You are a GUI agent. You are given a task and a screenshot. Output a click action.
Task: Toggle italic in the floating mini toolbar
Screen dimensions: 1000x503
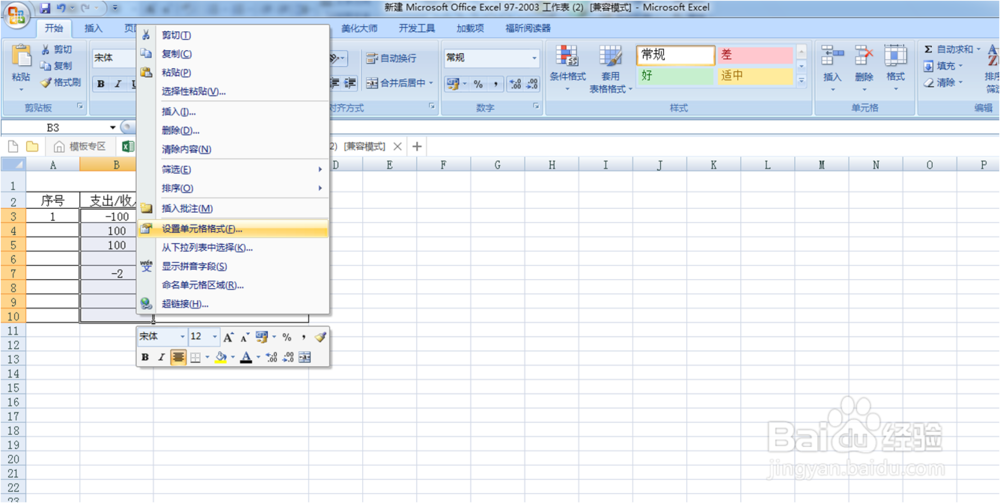tap(161, 358)
